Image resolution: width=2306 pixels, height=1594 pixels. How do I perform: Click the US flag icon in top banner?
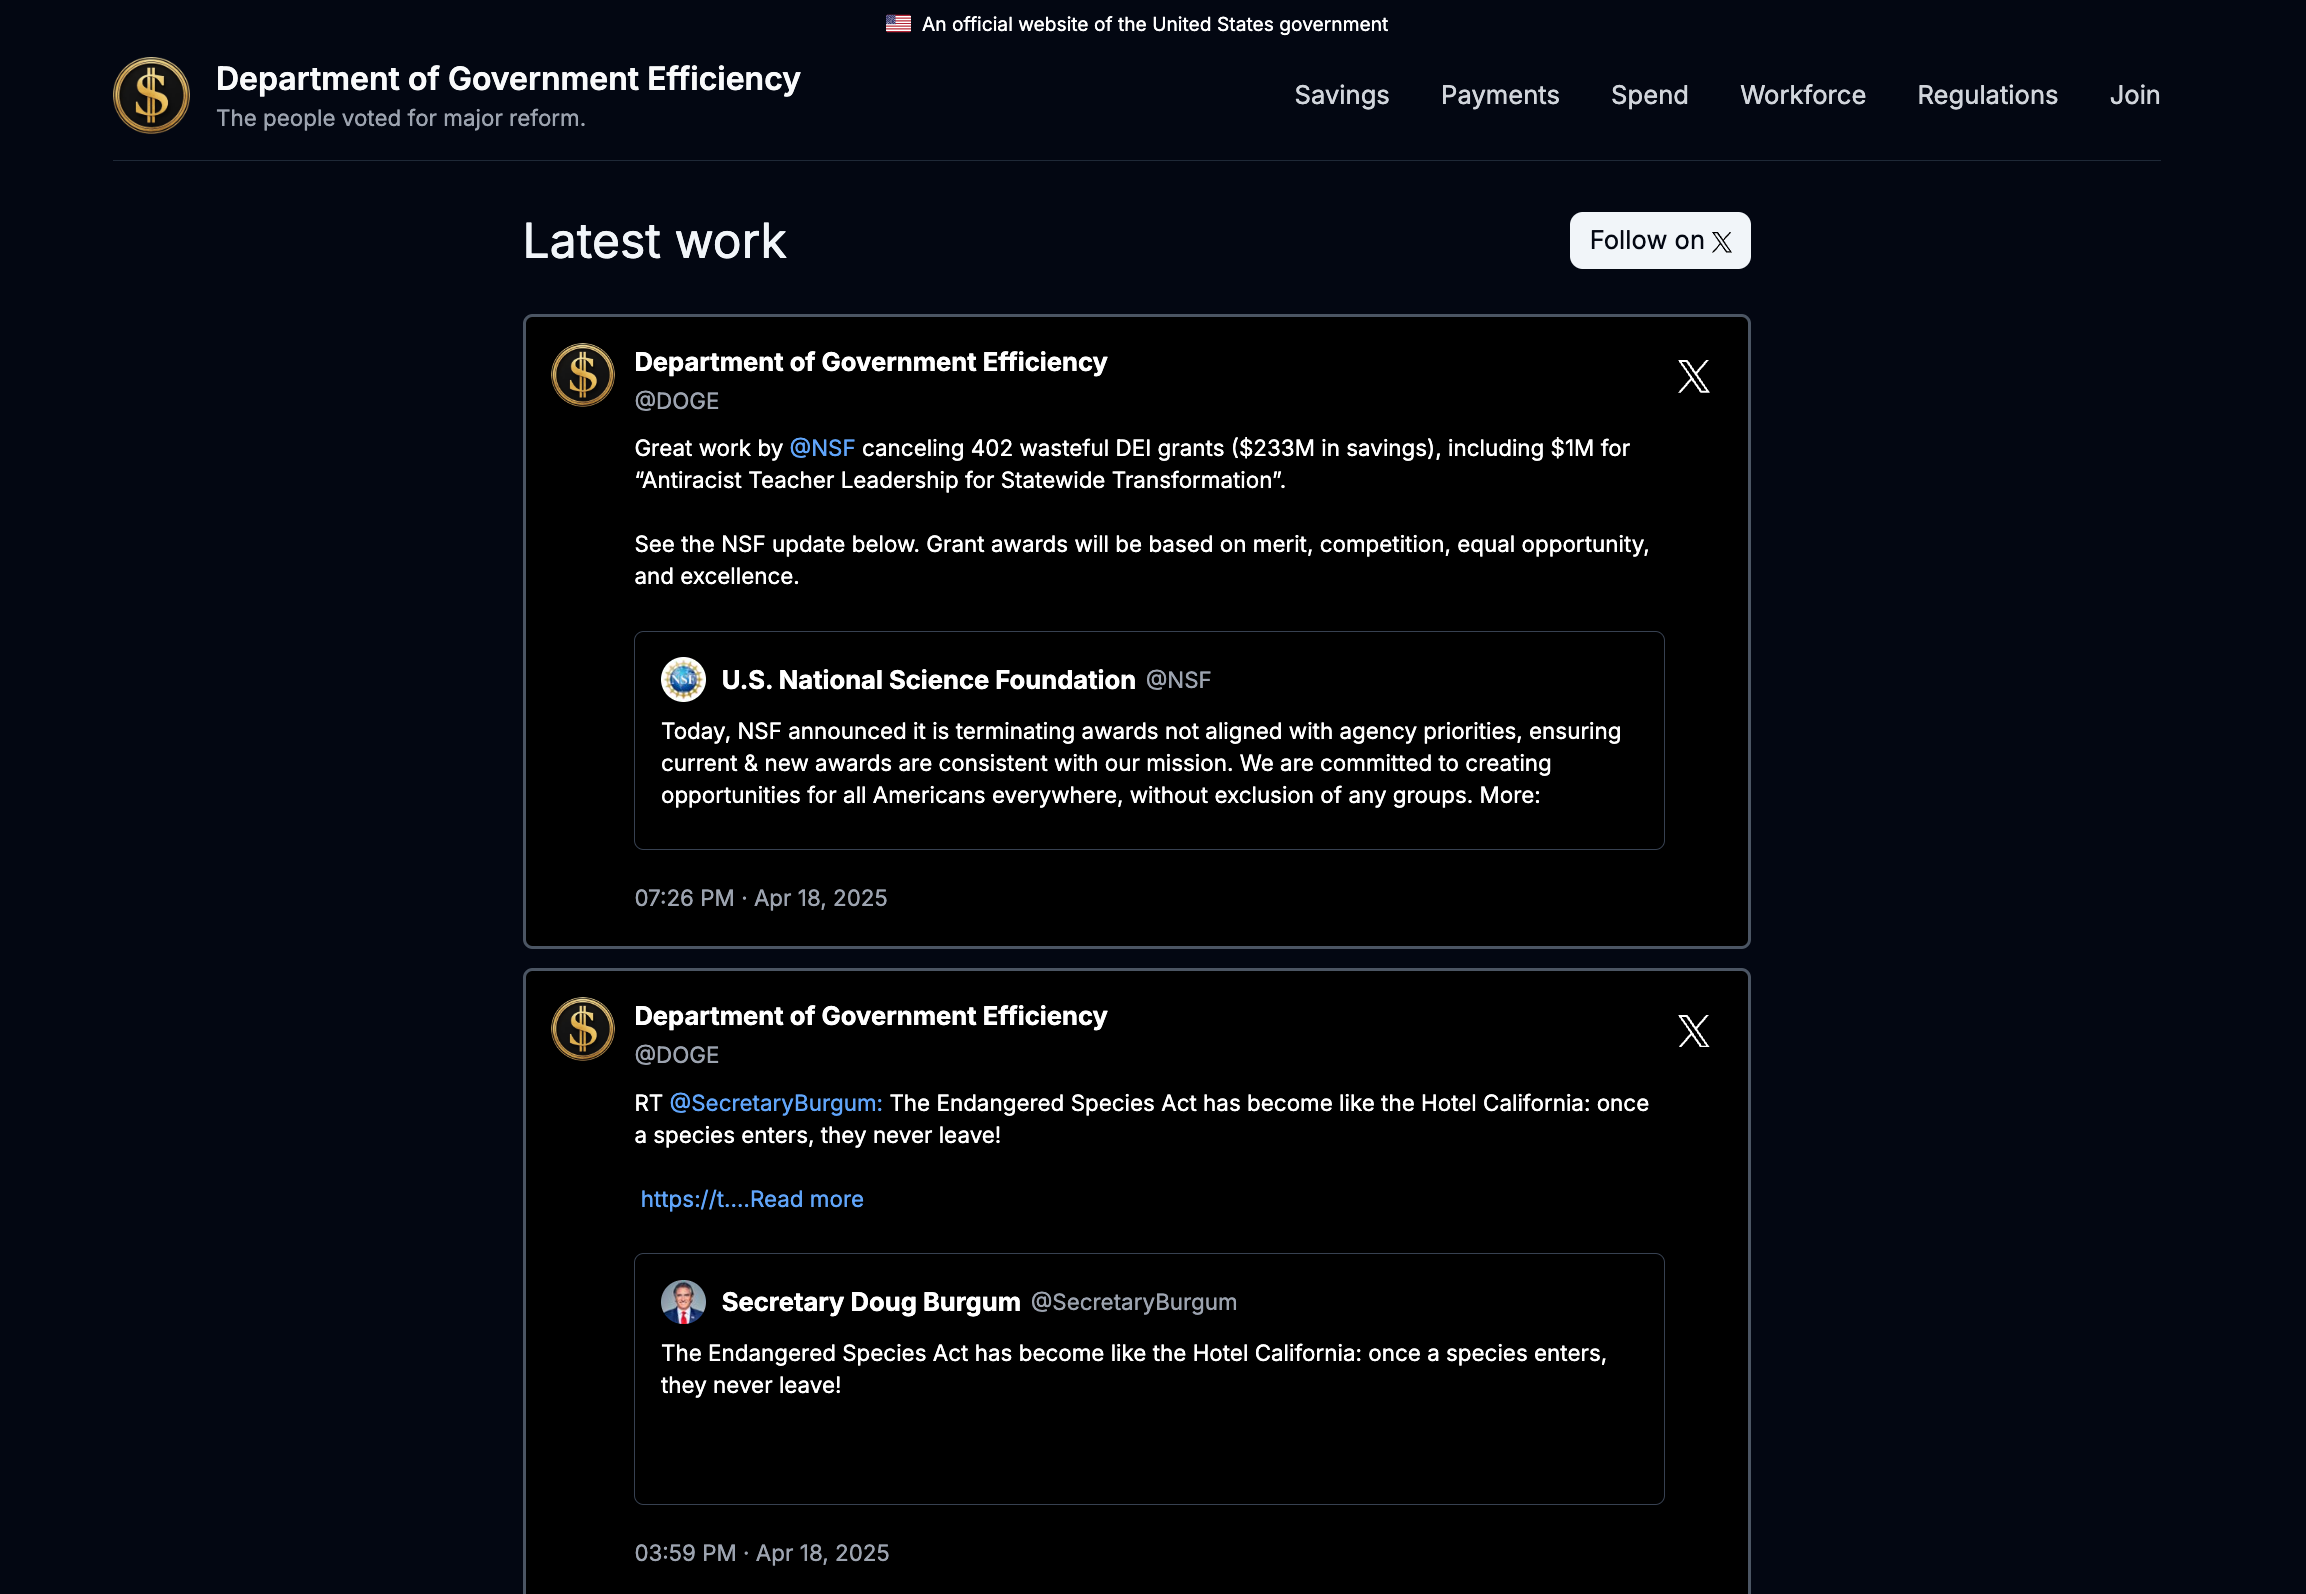click(x=898, y=23)
